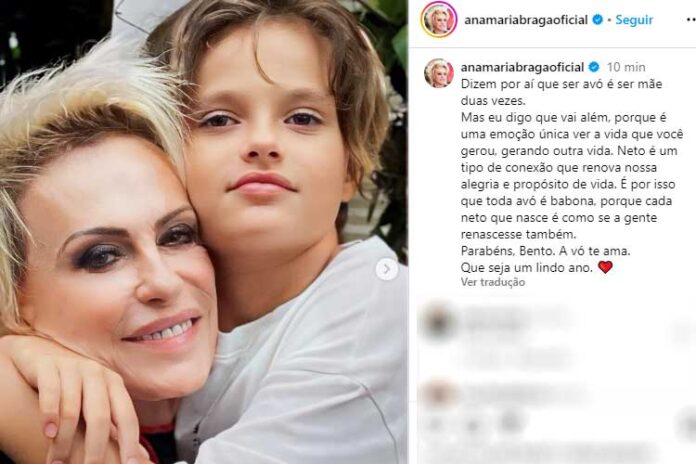Click anamariabragaoficial username in the caption
This screenshot has height=464, width=696.
click(x=522, y=67)
